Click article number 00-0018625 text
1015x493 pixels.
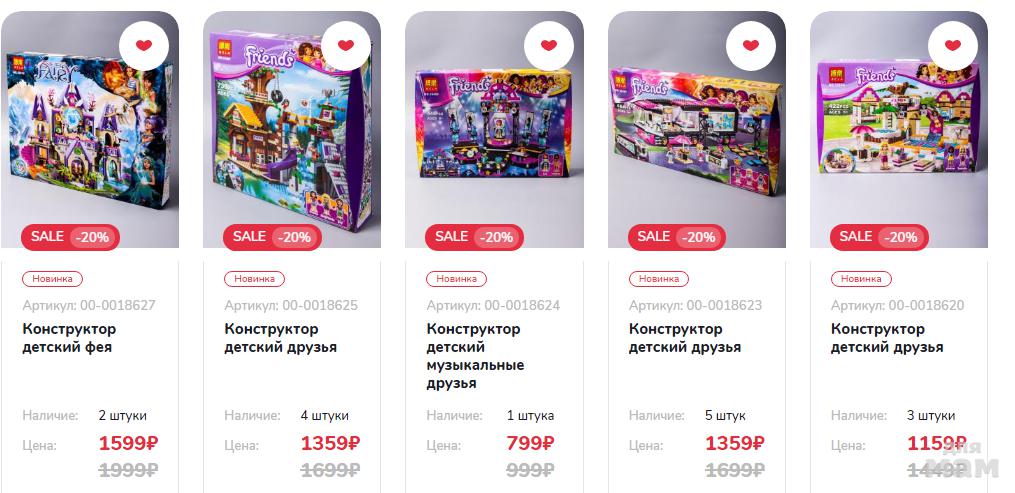tap(291, 305)
